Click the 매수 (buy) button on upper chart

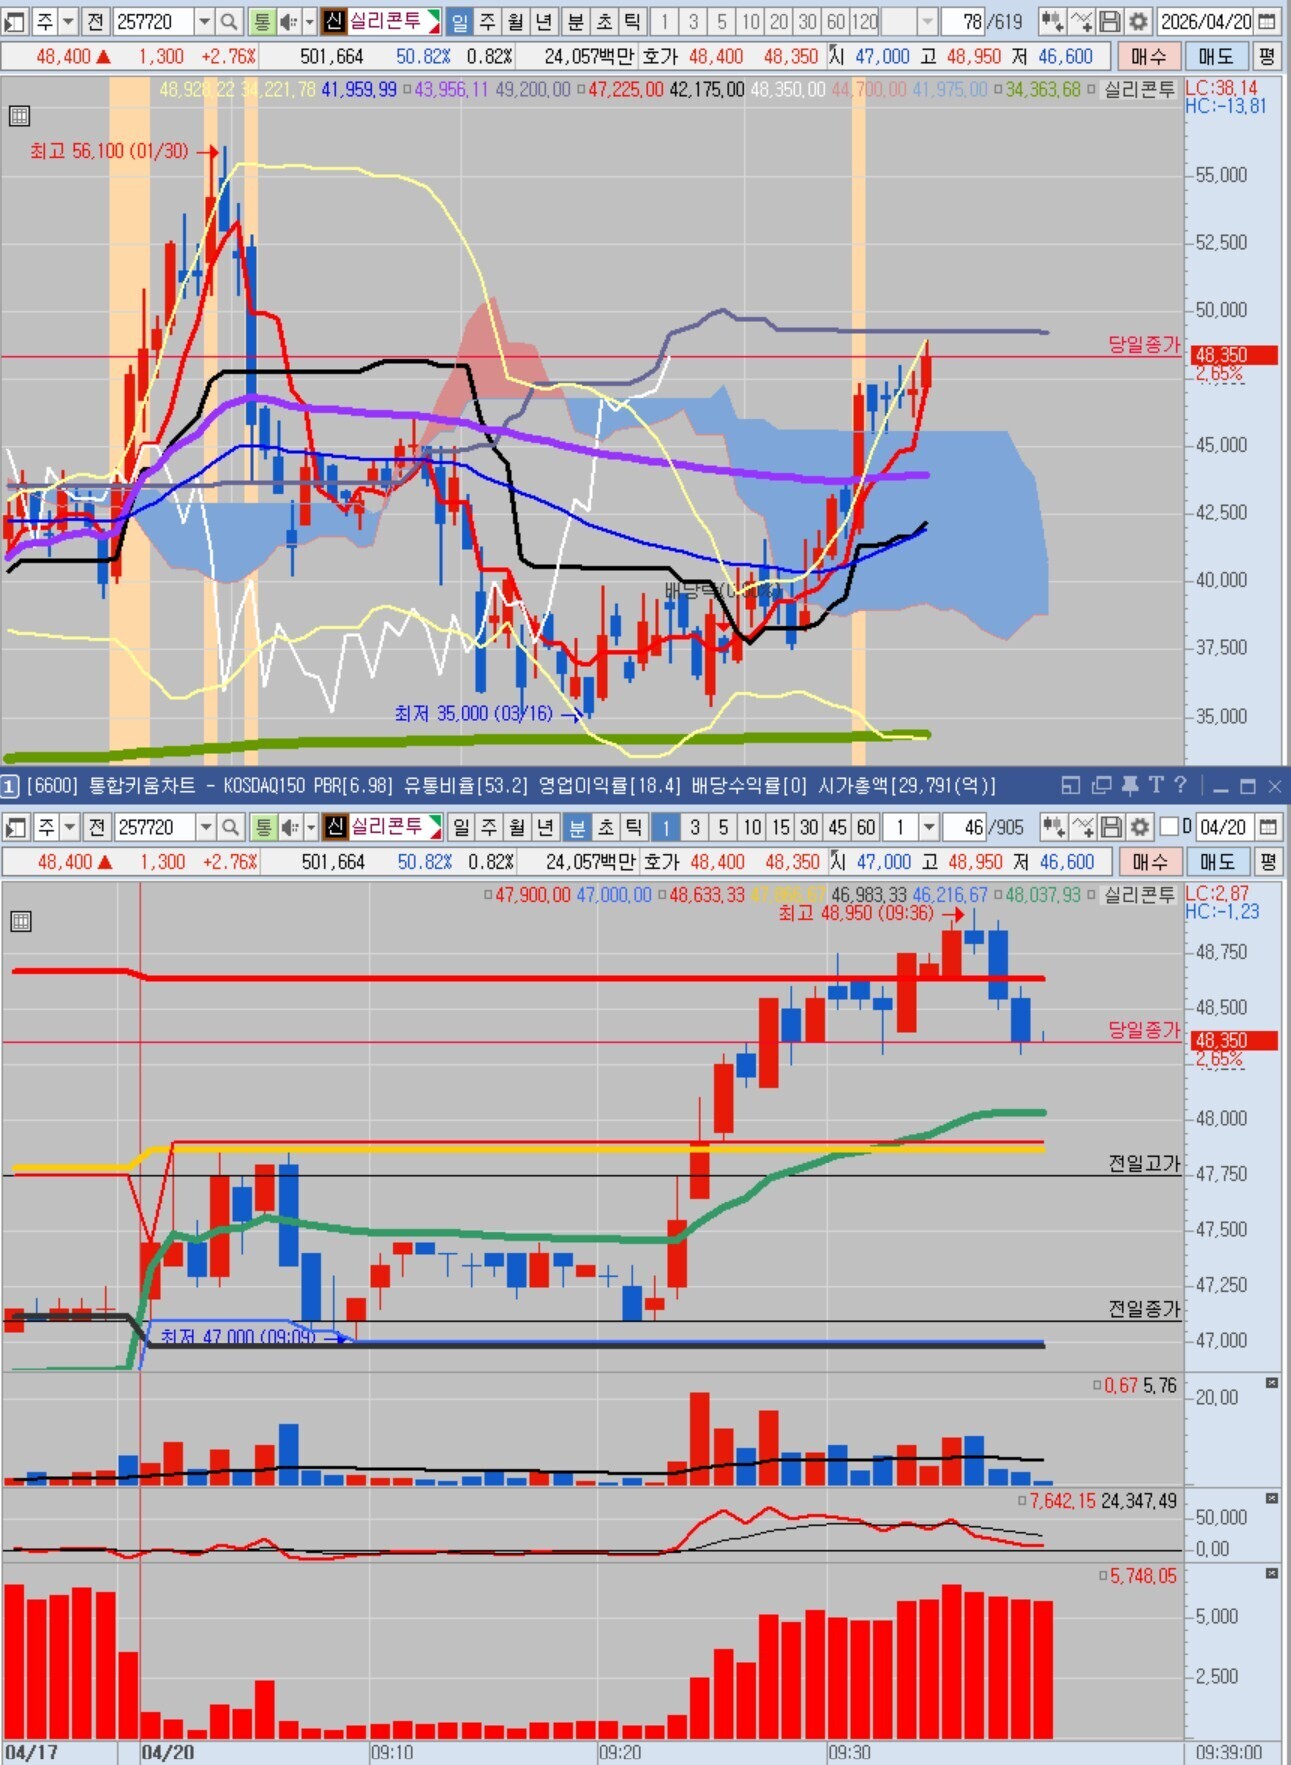[1148, 57]
